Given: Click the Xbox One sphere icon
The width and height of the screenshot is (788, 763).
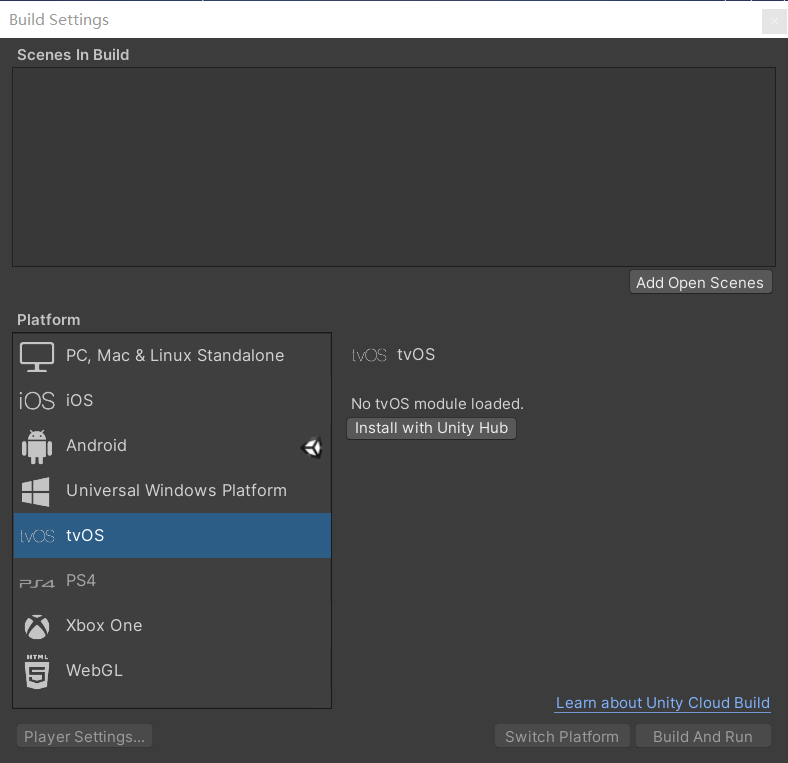Looking at the screenshot, I should pyautogui.click(x=37, y=626).
